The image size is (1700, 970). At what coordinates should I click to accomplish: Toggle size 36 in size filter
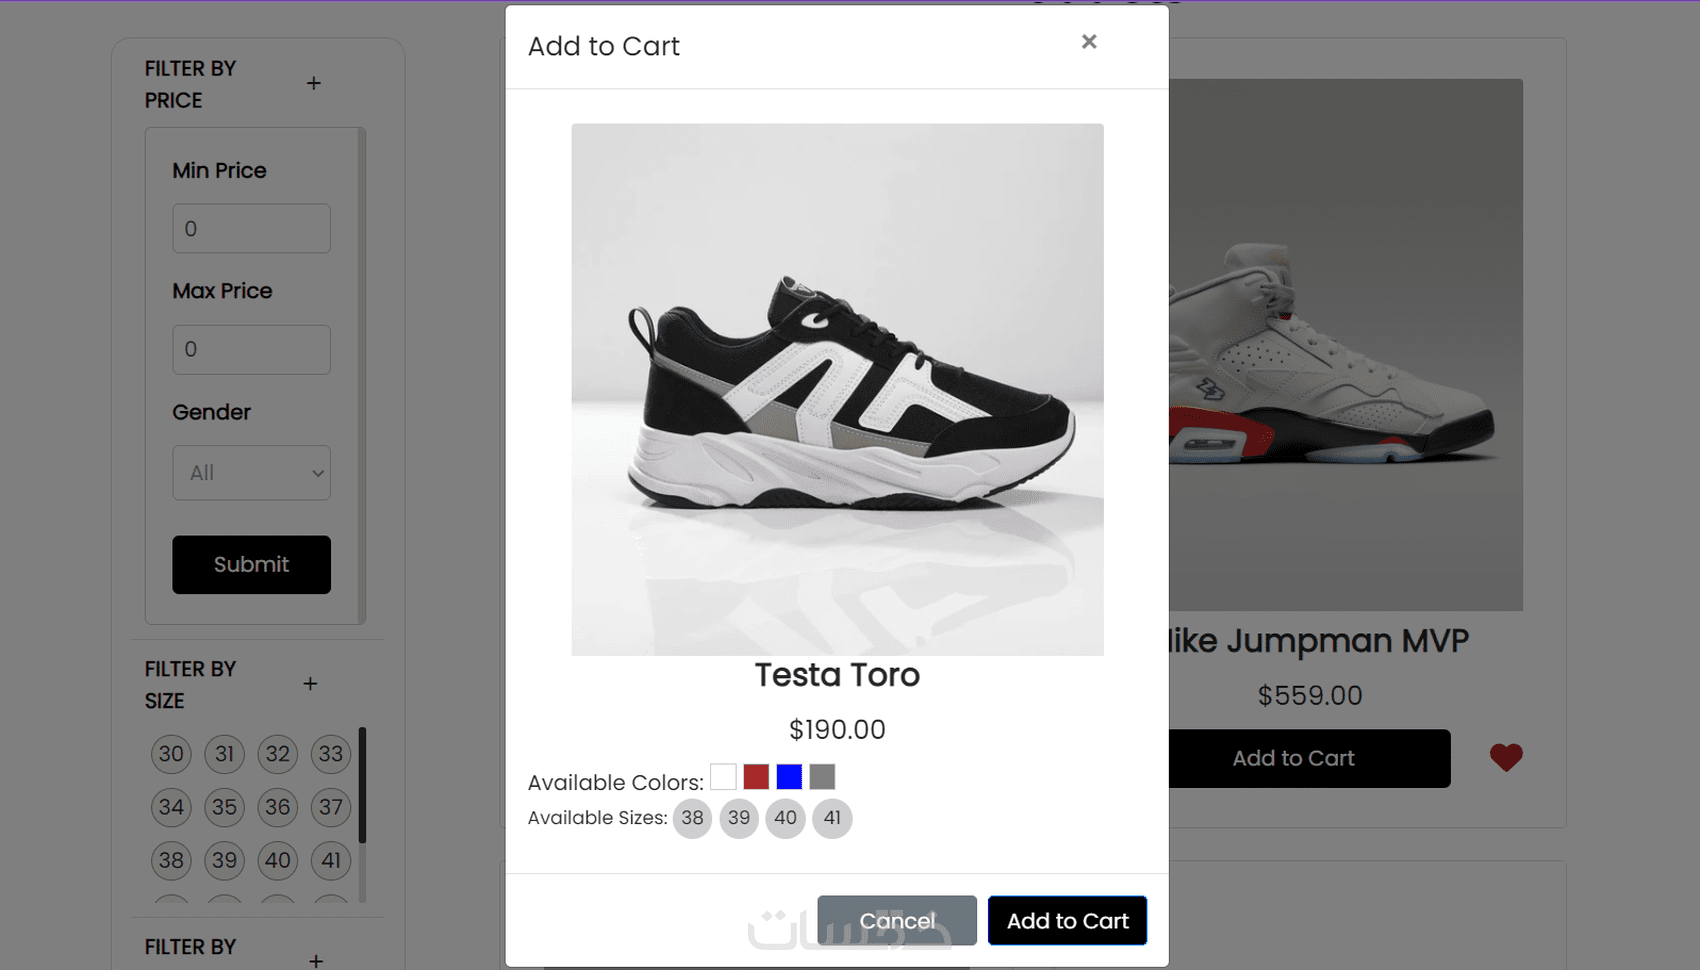point(278,807)
